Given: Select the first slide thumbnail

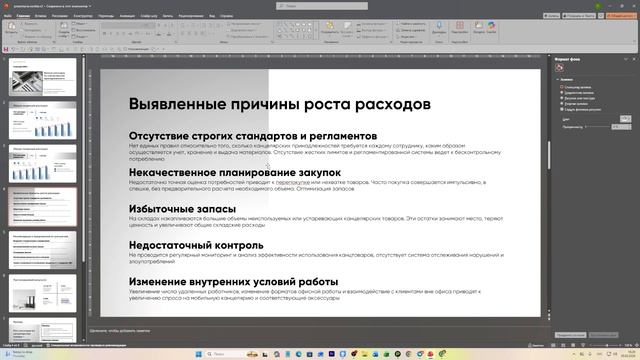Looking at the screenshot, I should [x=42, y=77].
